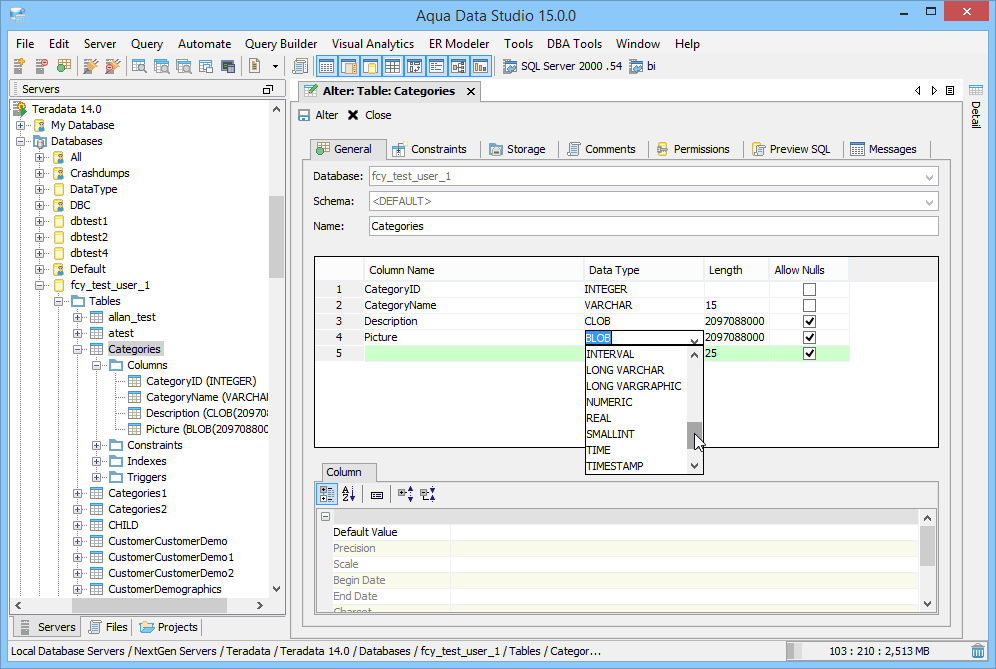Open the dropdown arrow beside new document icon
The width and height of the screenshot is (996, 669).
[275, 66]
